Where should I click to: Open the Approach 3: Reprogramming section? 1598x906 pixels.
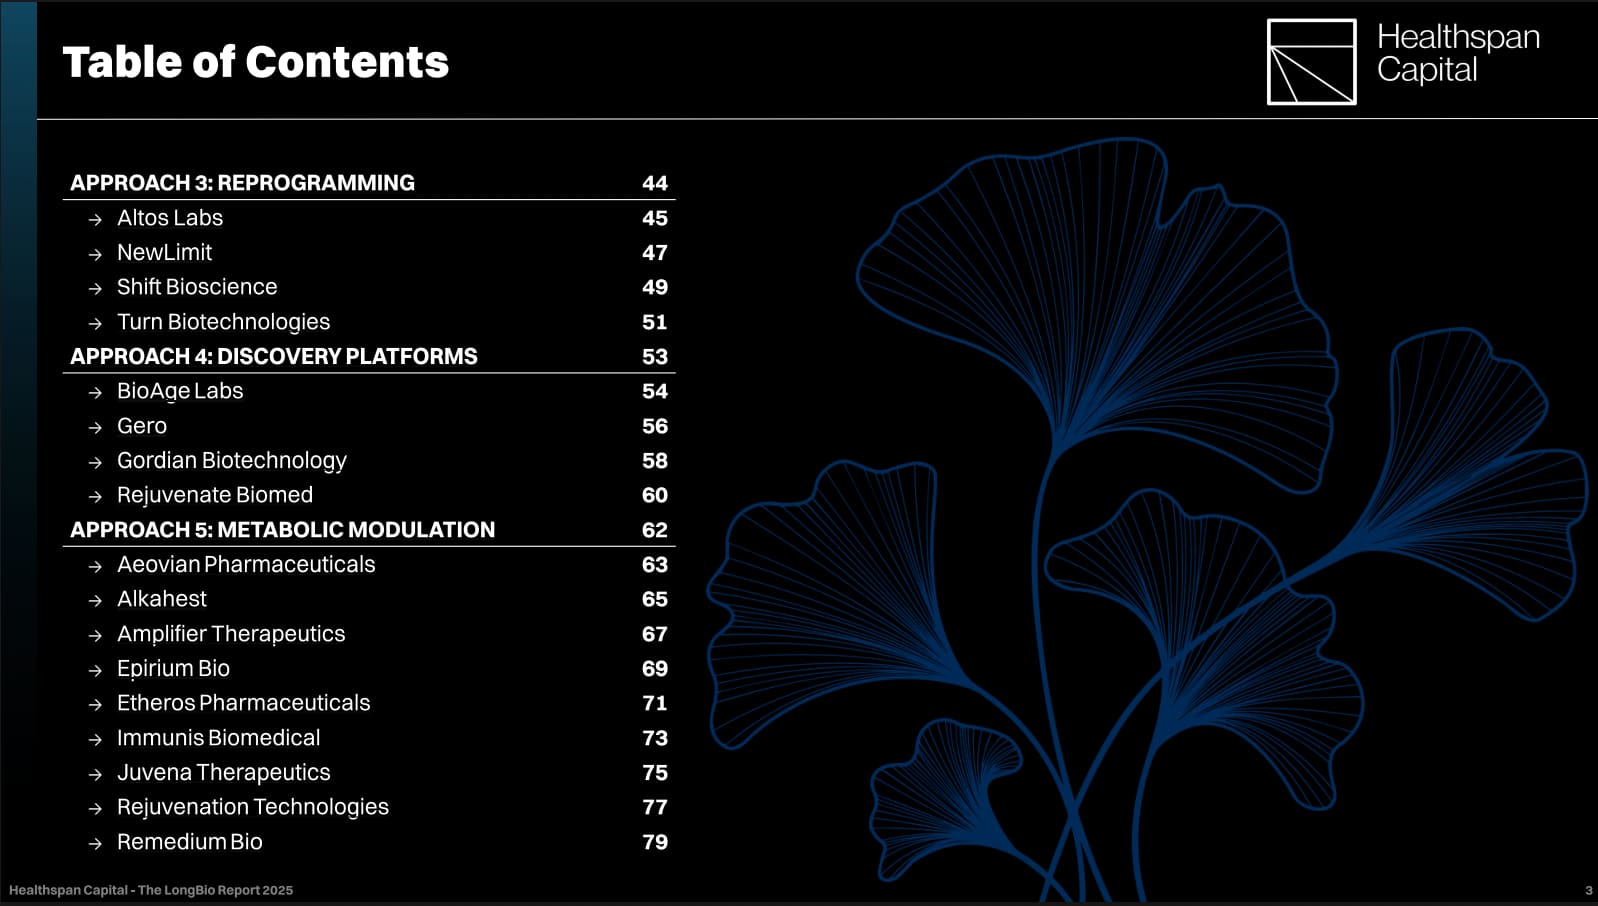(x=242, y=183)
